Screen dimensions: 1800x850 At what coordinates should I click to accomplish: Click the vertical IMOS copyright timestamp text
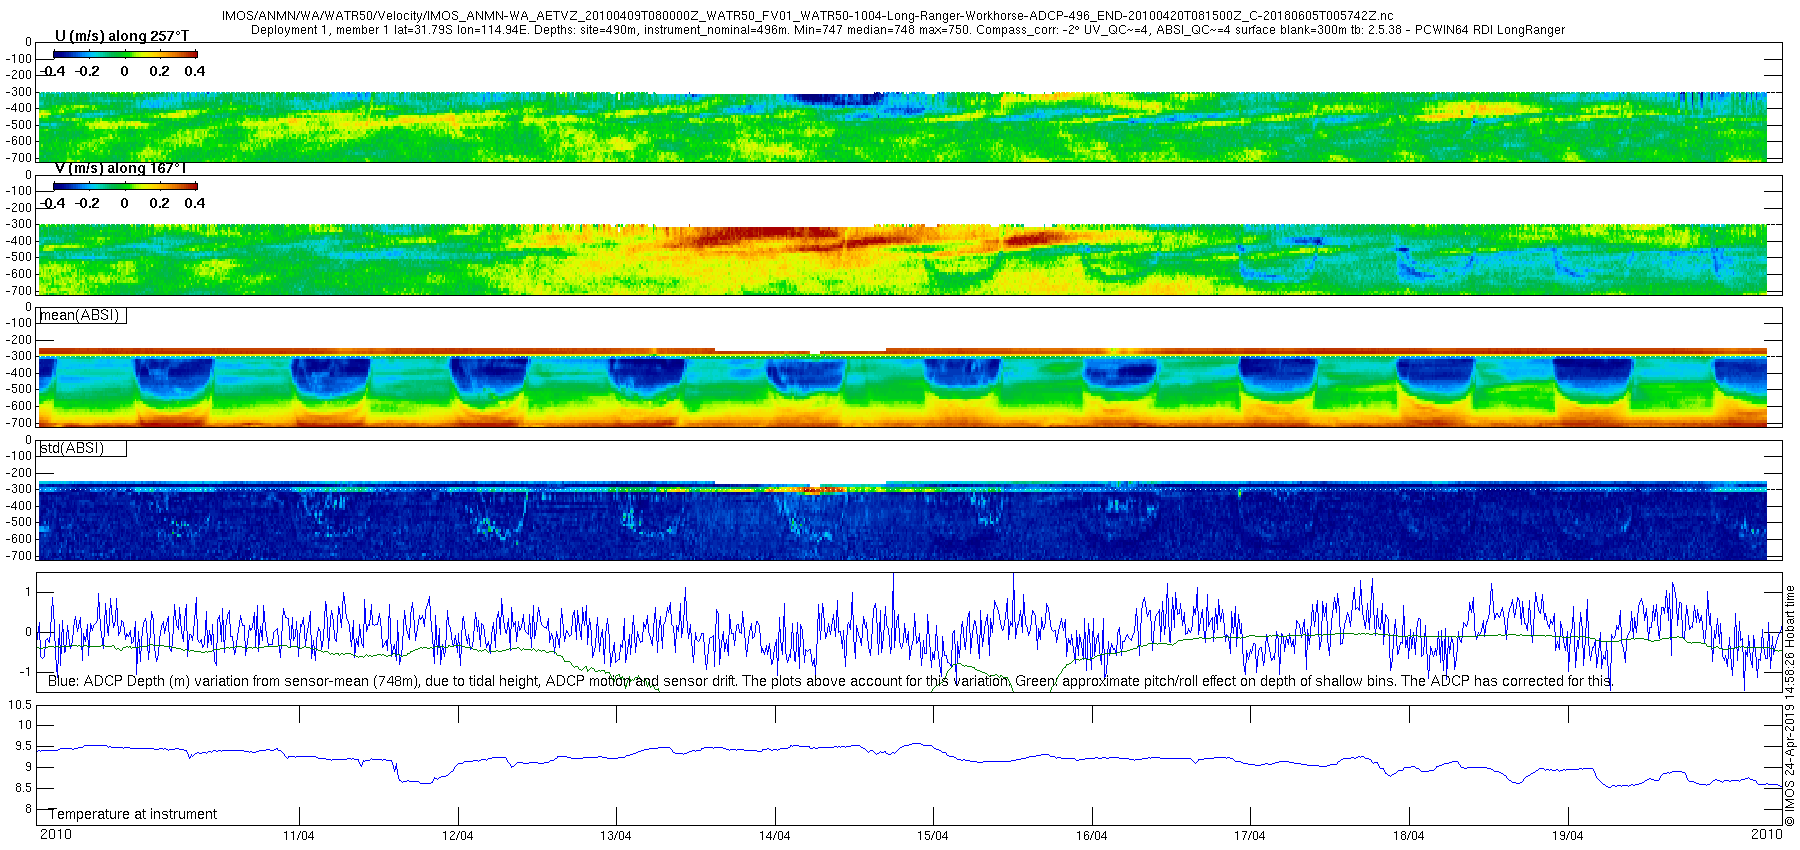point(1789,705)
